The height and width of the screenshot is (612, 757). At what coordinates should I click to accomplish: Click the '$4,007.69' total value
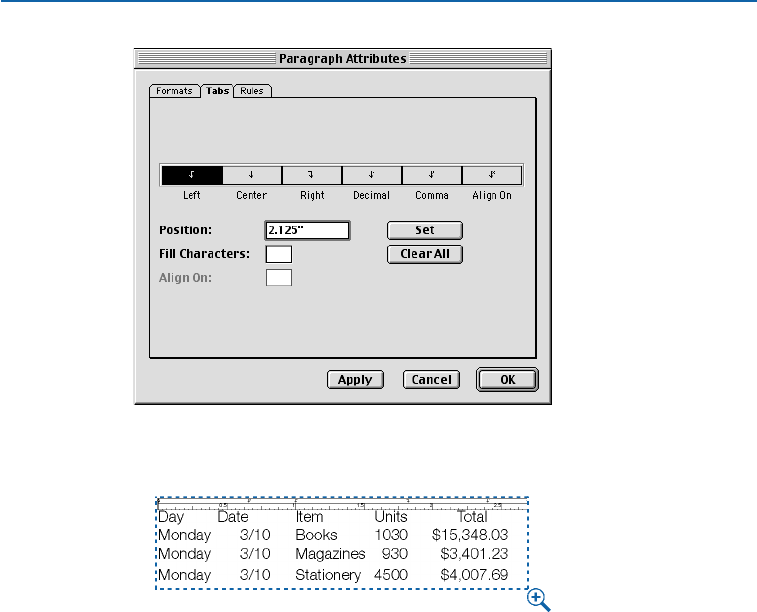click(474, 575)
